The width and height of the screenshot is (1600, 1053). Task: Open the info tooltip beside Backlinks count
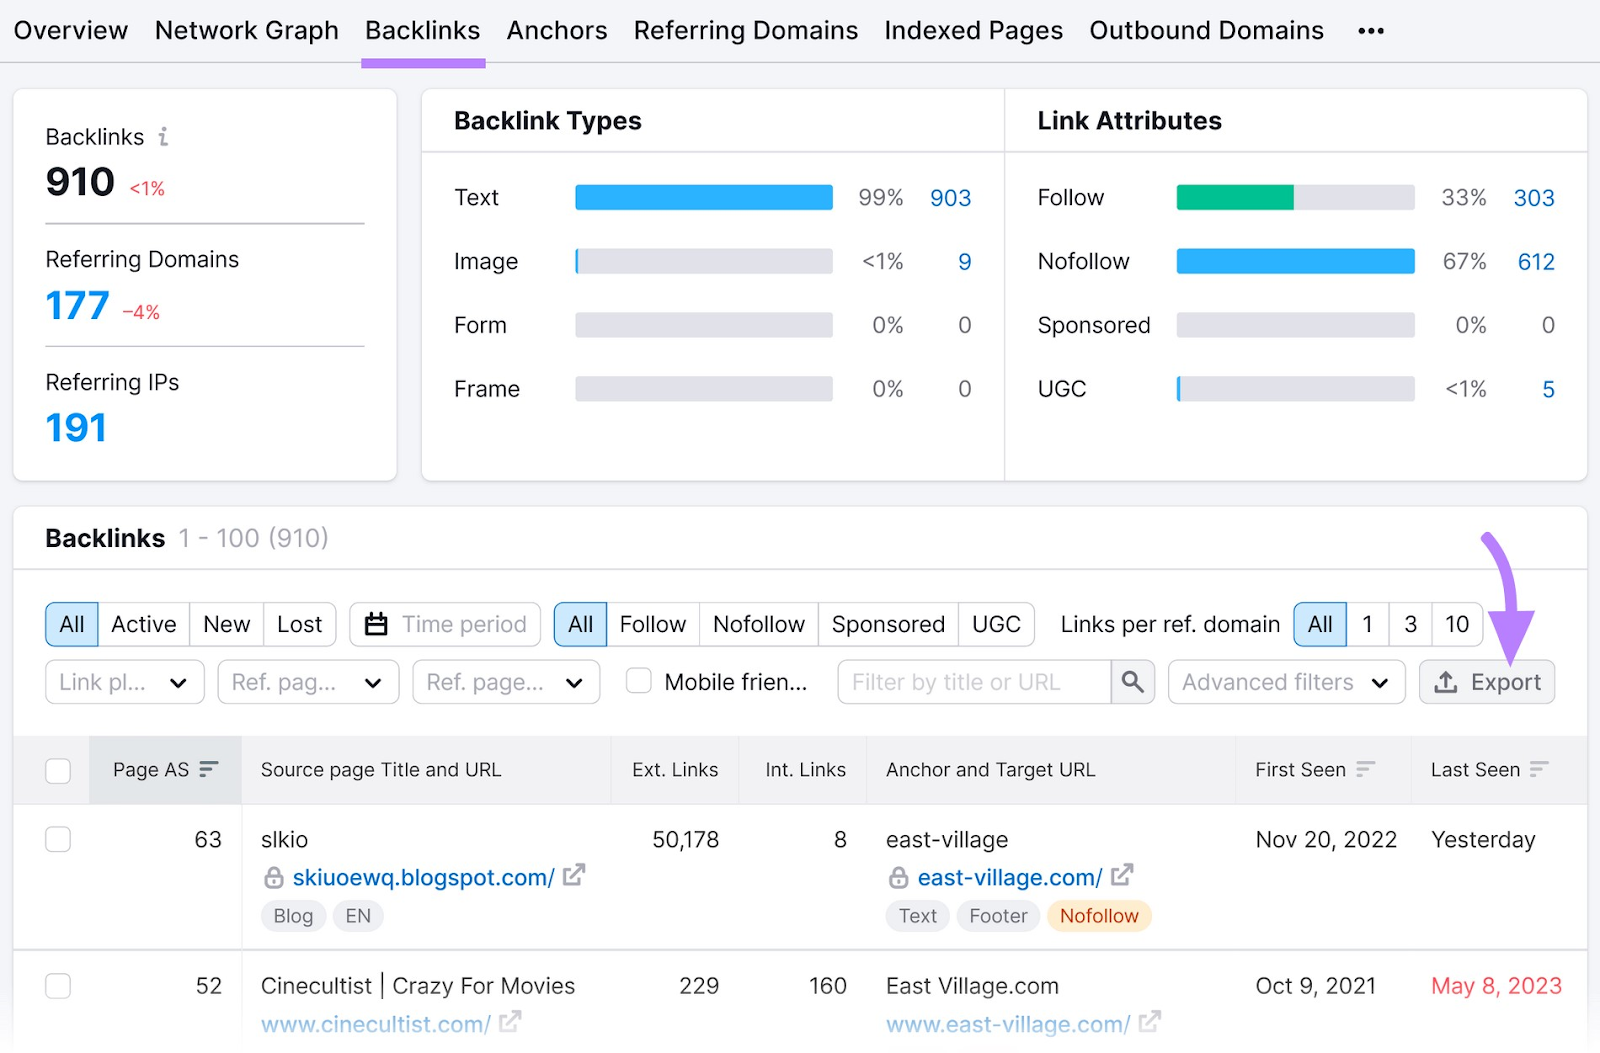point(163,136)
